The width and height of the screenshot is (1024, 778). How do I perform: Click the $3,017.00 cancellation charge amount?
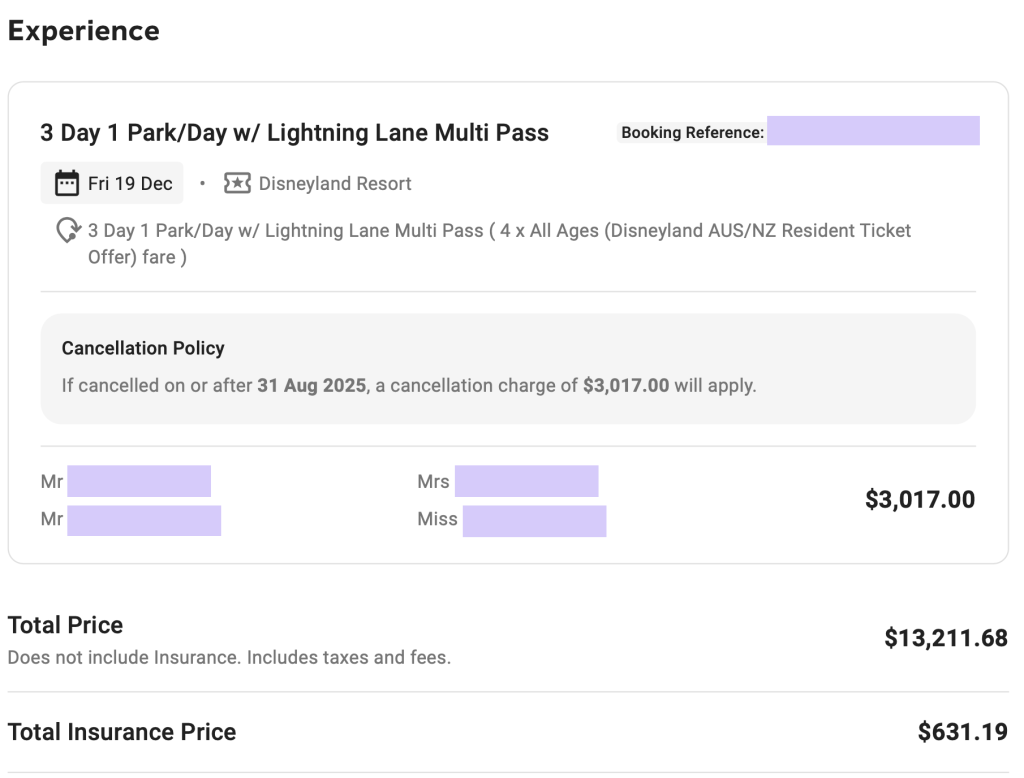pyautogui.click(x=626, y=385)
